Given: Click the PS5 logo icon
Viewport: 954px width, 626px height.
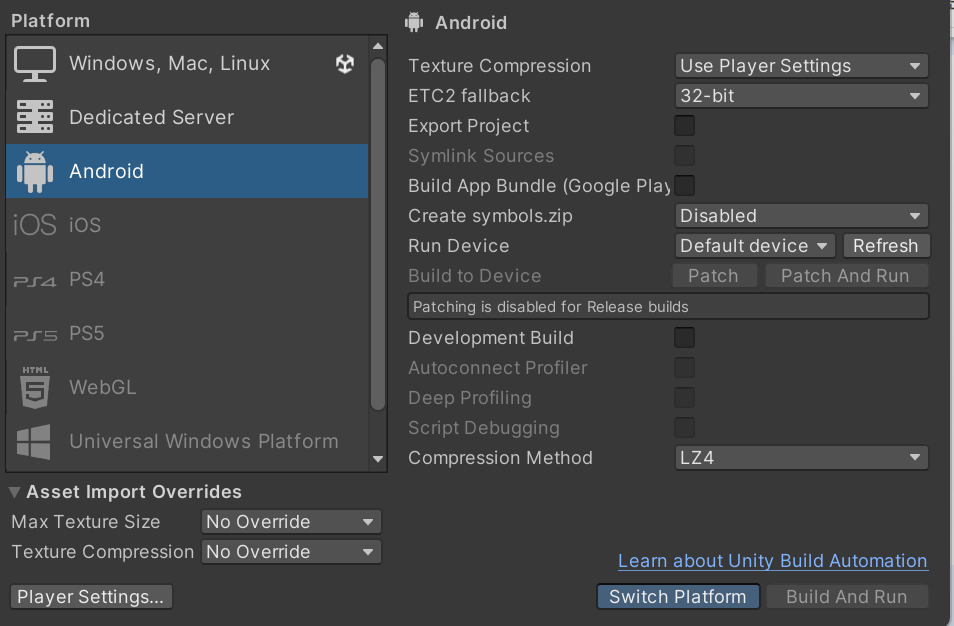Looking at the screenshot, I should [x=35, y=335].
